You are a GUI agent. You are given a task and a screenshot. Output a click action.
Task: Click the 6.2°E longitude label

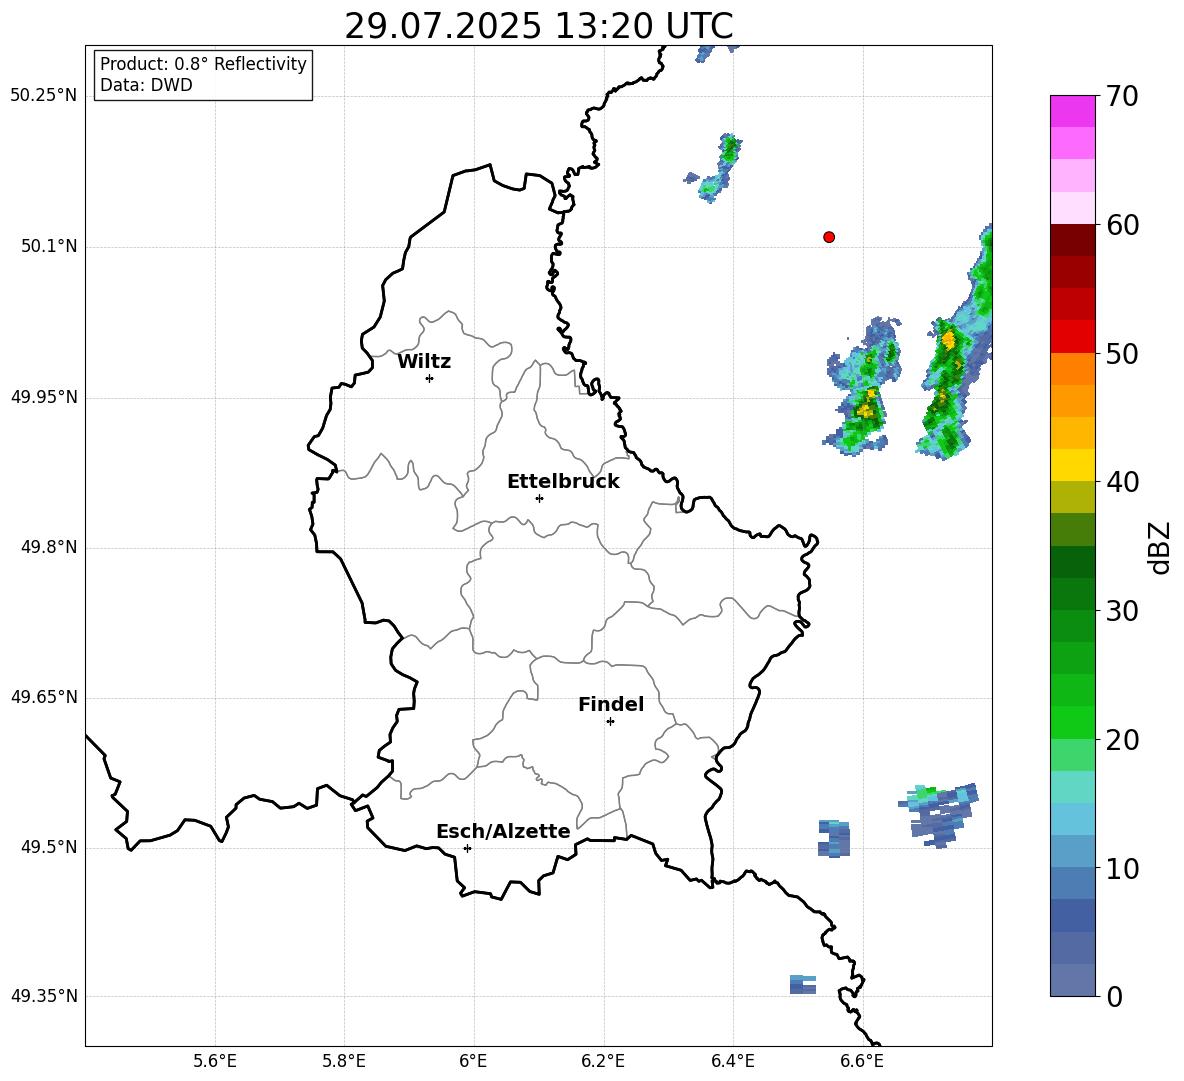(603, 1061)
